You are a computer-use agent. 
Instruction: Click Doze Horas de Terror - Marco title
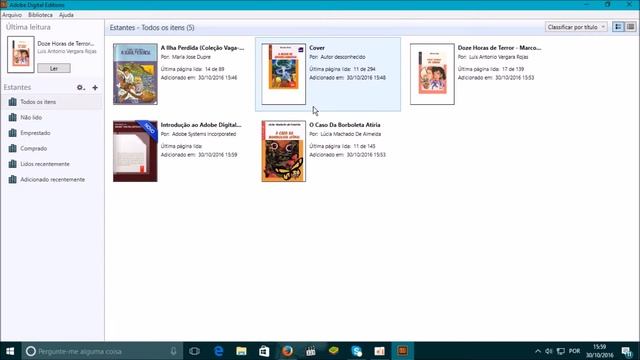pos(500,48)
